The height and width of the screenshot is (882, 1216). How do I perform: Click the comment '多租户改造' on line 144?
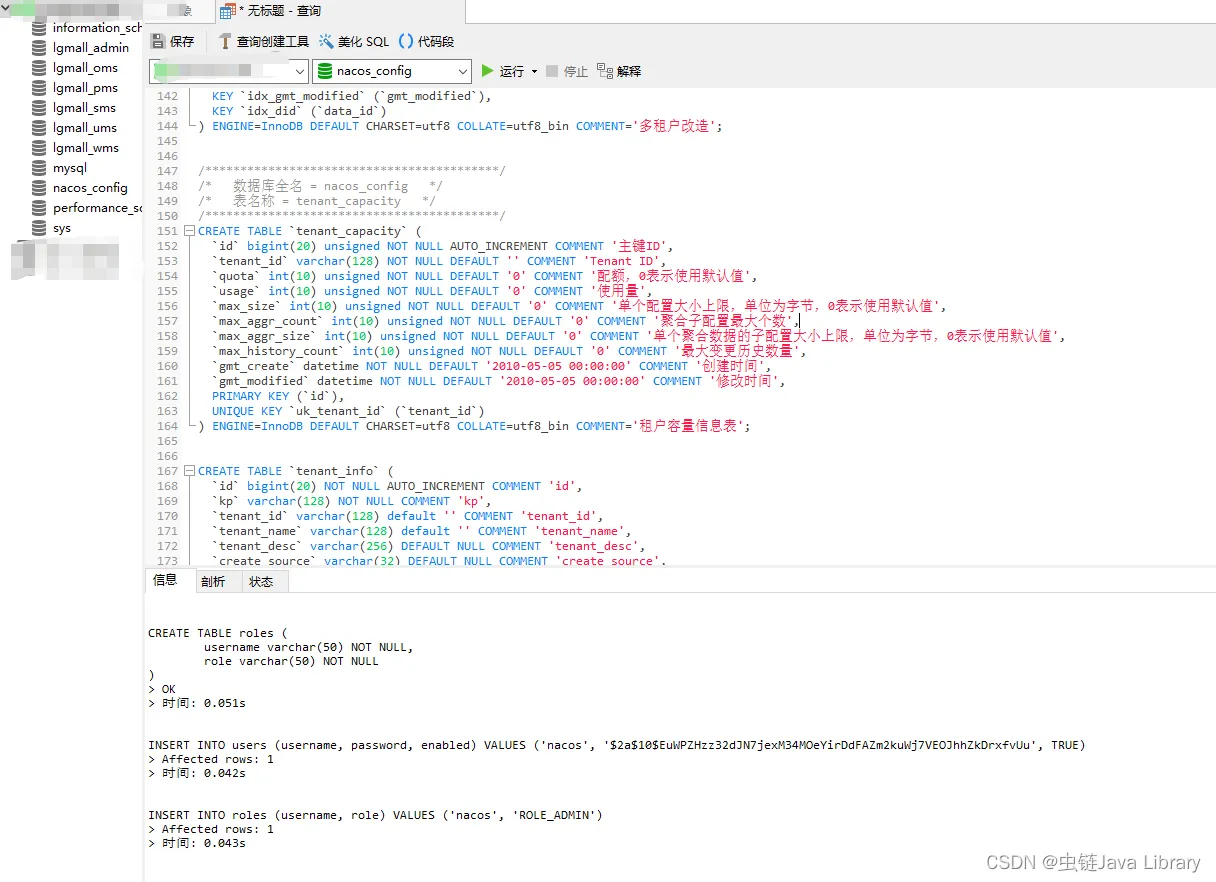(675, 126)
